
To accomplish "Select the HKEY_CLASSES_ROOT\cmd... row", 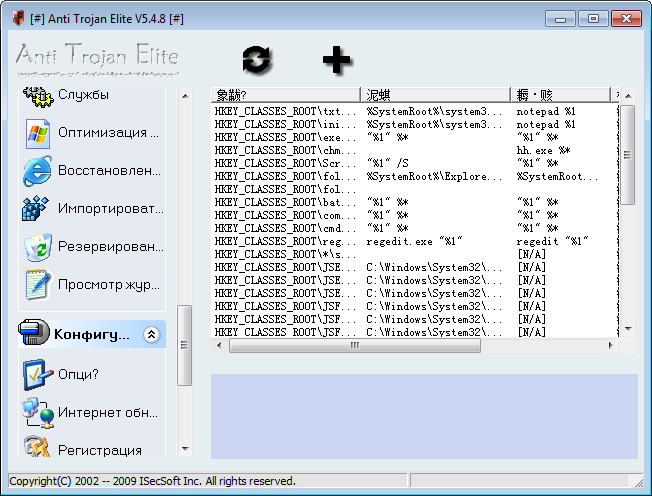I will [415, 228].
